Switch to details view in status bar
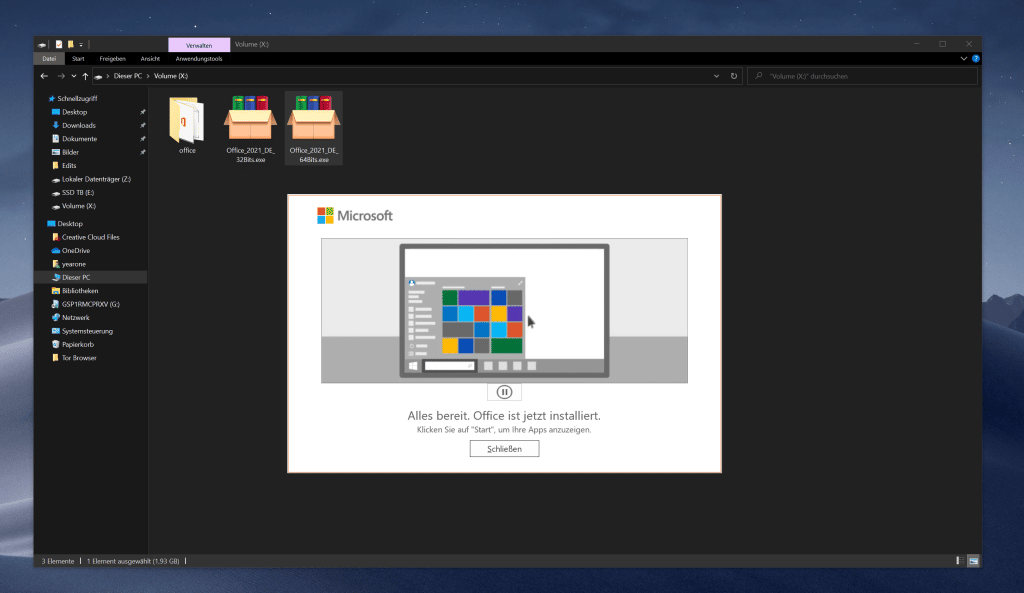Viewport: 1024px width, 593px height. (959, 561)
